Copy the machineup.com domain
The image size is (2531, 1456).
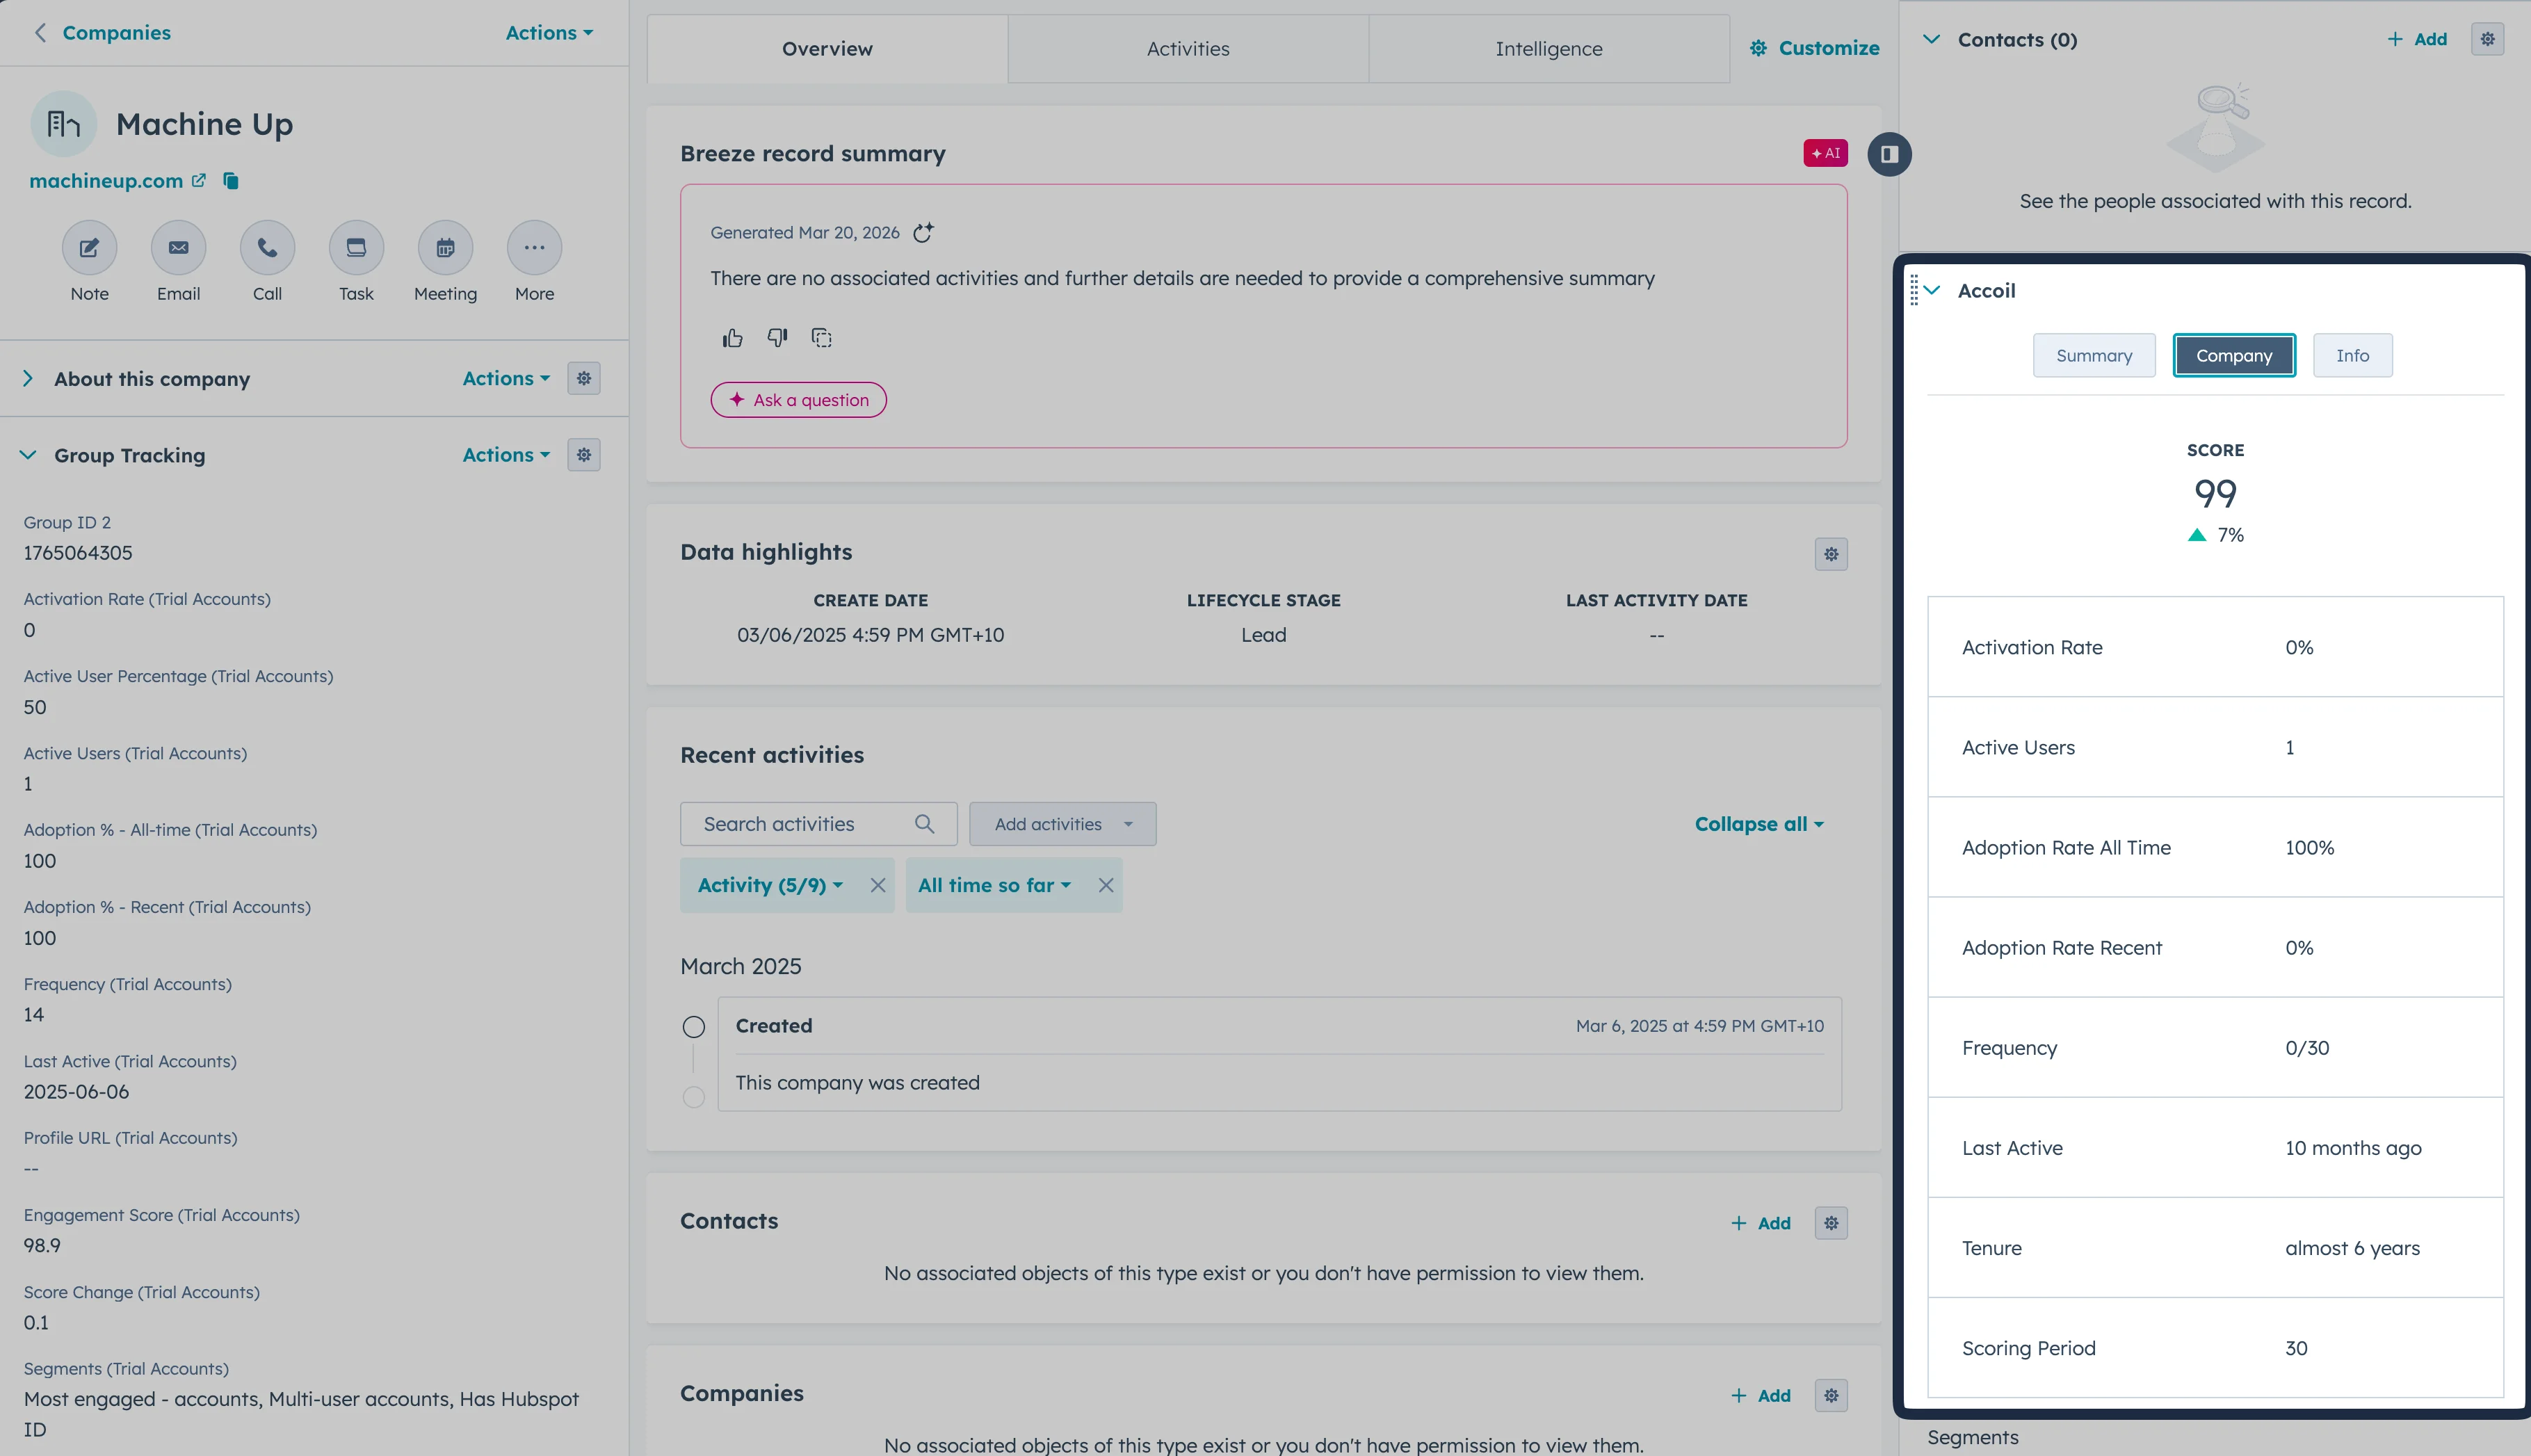pyautogui.click(x=231, y=181)
